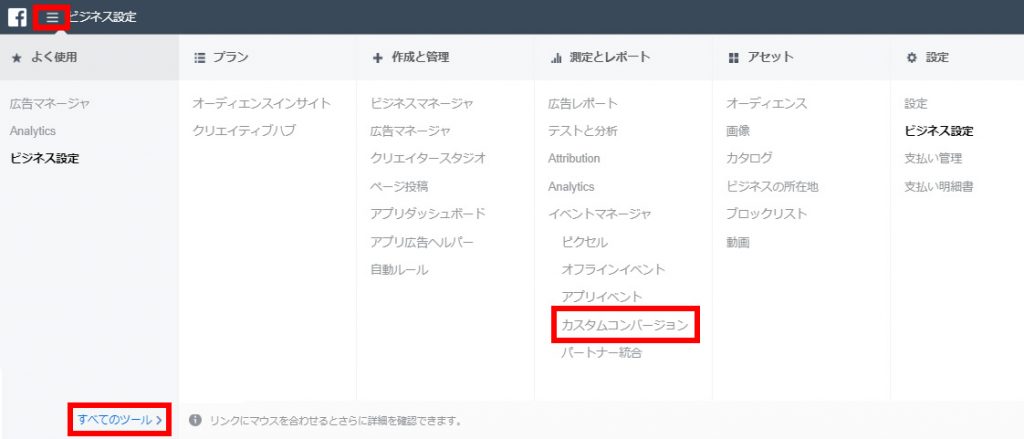1024x439 pixels.
Task: Open オフラインイベント
Action: tap(613, 269)
